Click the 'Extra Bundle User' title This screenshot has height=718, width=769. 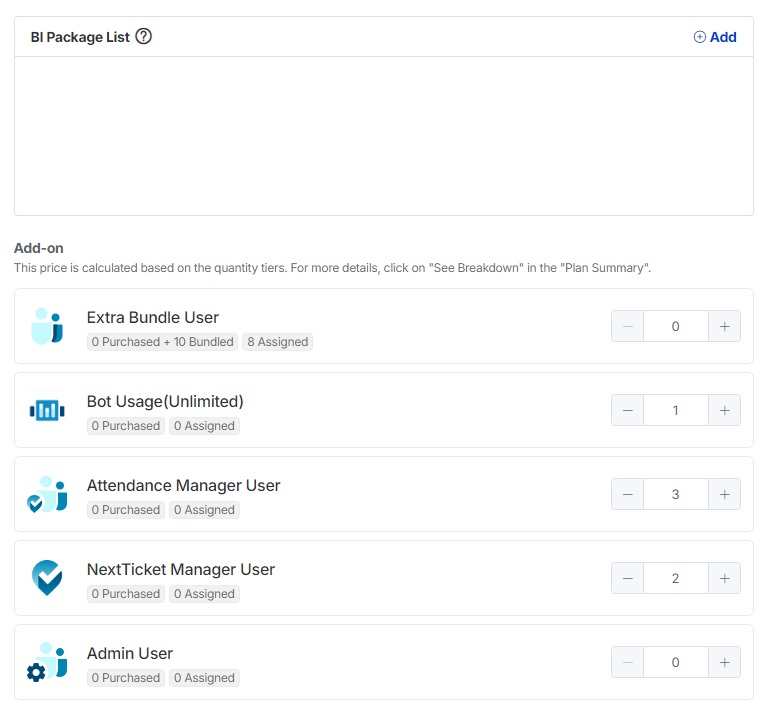[153, 317]
